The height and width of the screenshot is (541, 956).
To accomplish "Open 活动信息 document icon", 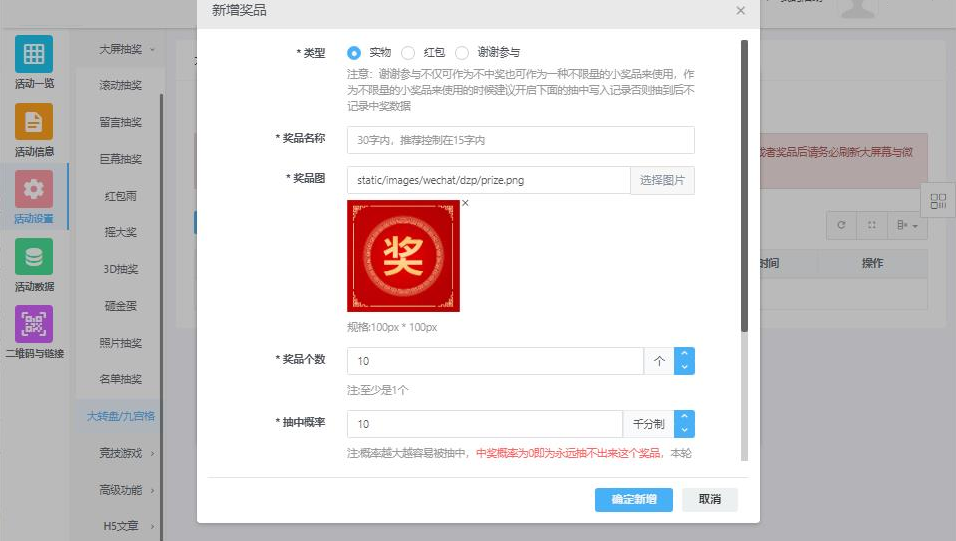I will pos(34,122).
